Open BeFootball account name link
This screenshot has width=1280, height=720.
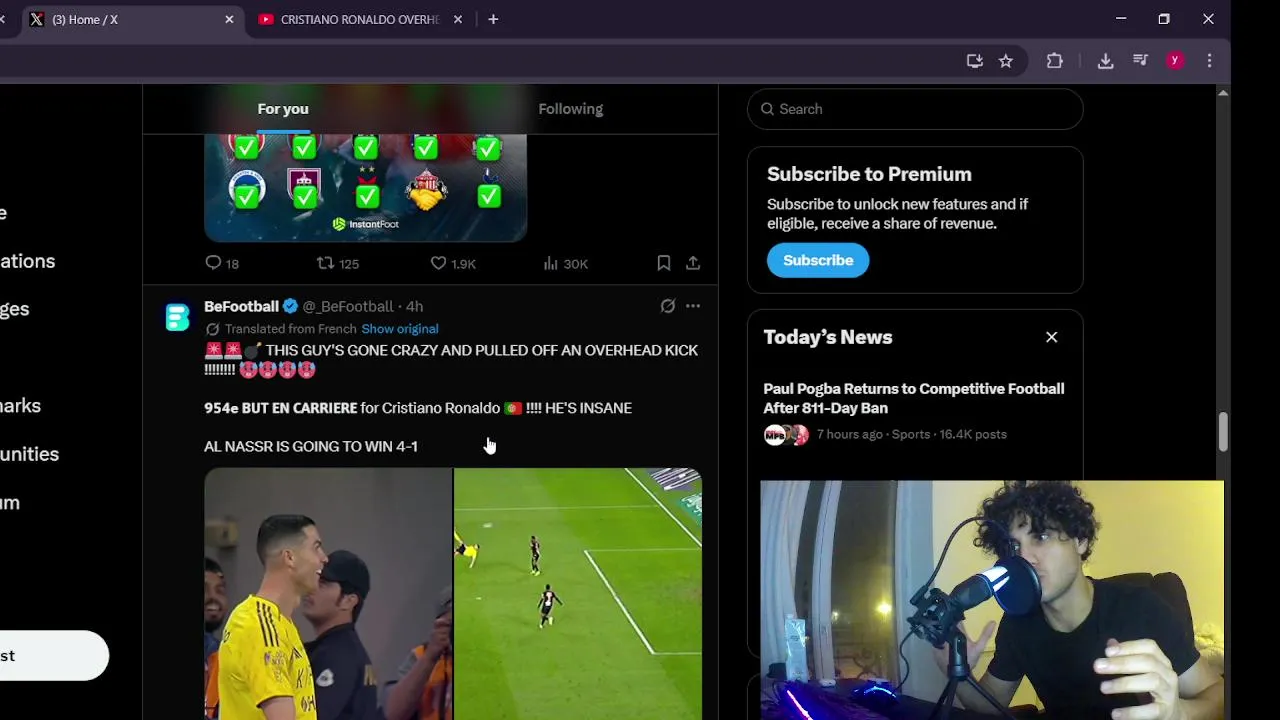241,306
